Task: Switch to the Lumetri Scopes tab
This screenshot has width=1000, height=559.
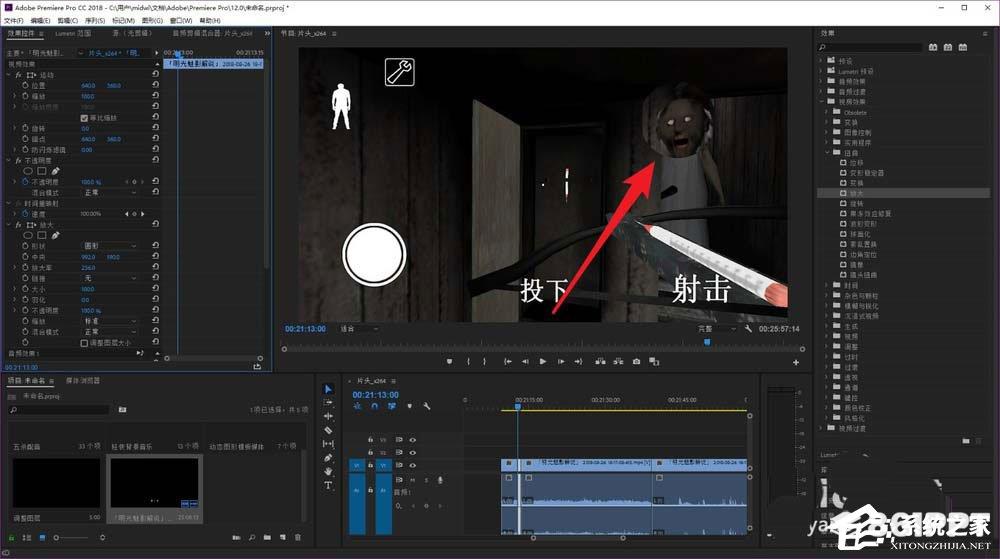Action: (x=73, y=33)
